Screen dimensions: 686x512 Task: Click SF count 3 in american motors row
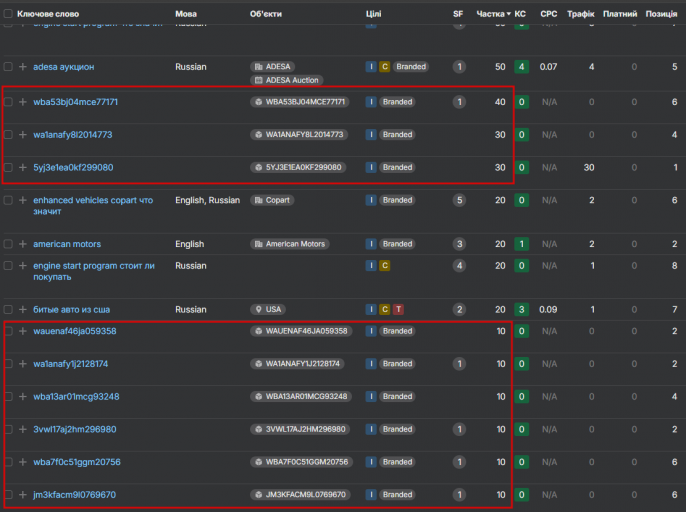coord(459,244)
